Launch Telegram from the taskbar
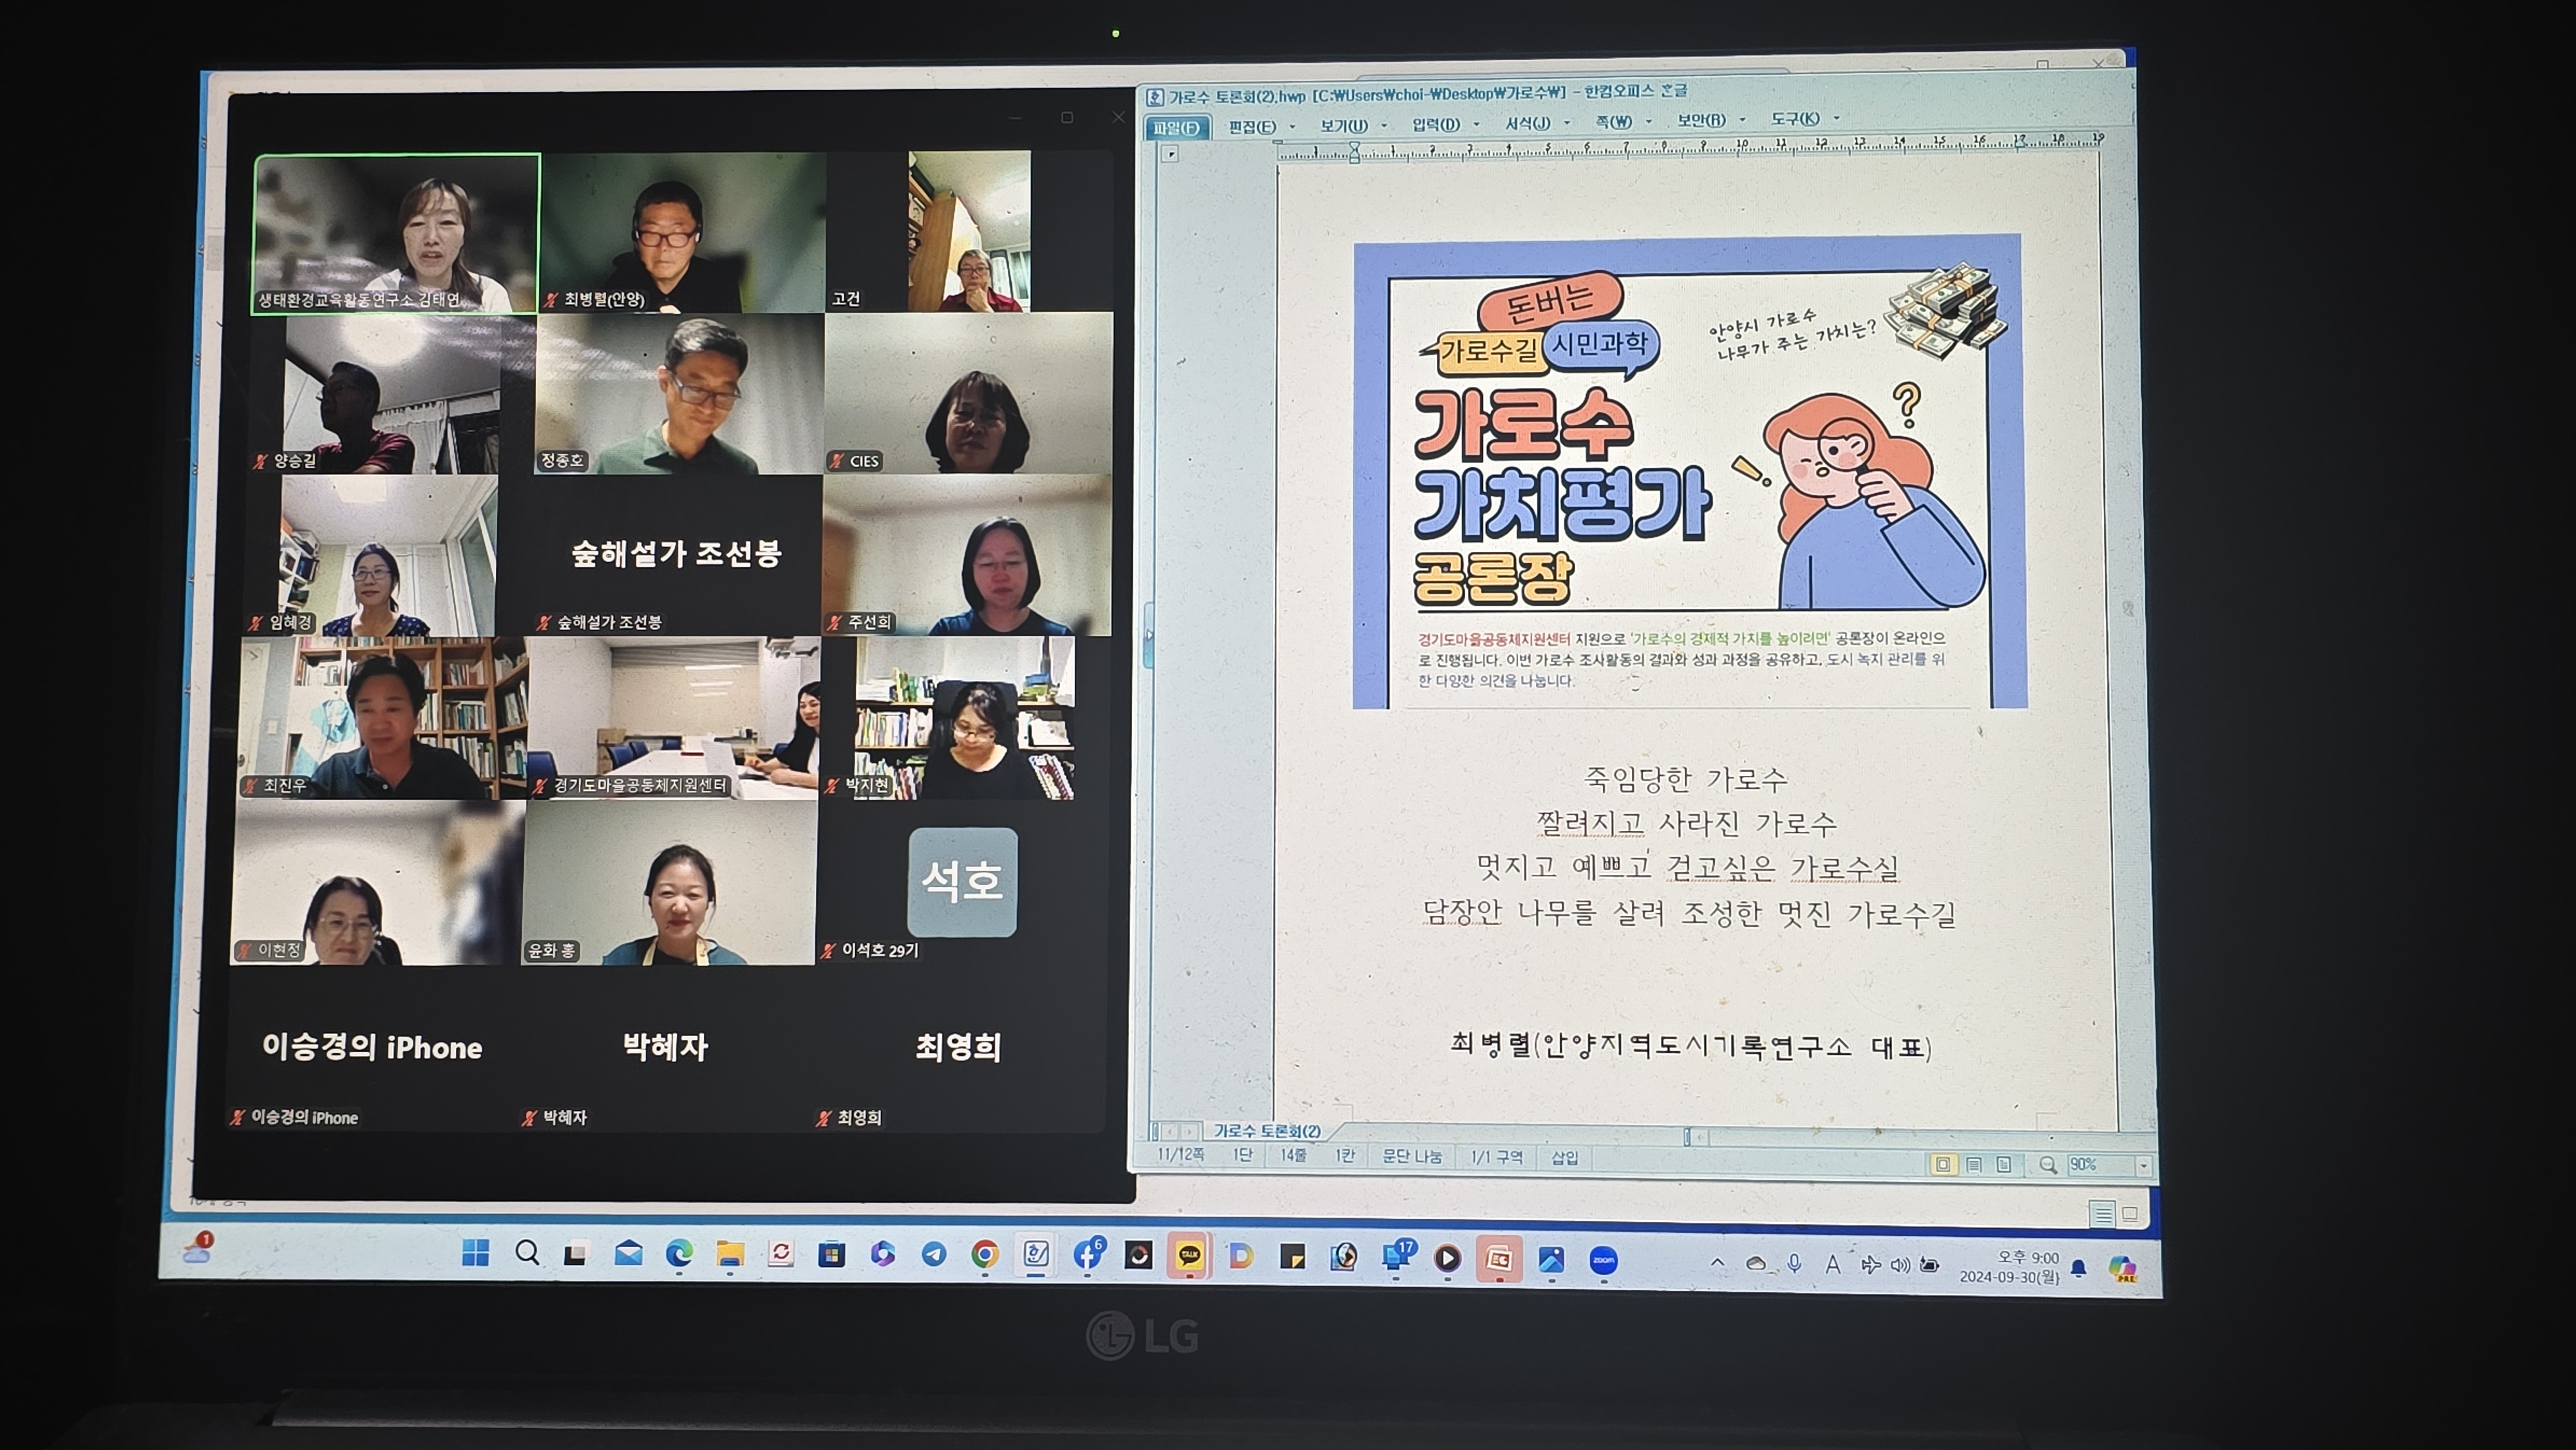Image resolution: width=2576 pixels, height=1450 pixels. (933, 1255)
